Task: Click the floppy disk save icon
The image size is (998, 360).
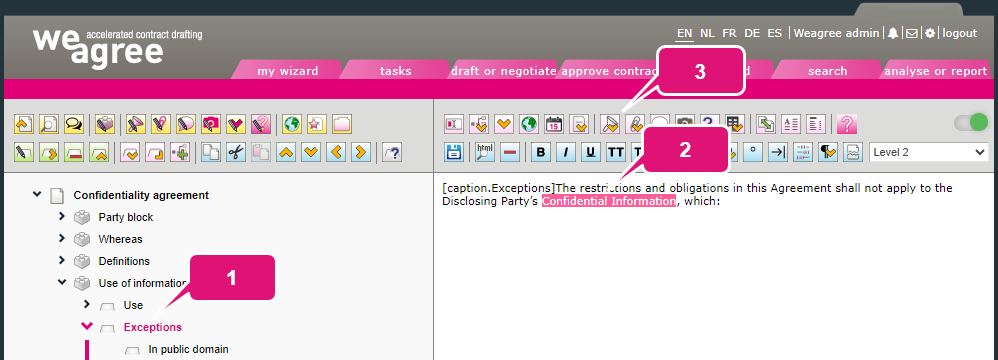Action: pos(454,152)
